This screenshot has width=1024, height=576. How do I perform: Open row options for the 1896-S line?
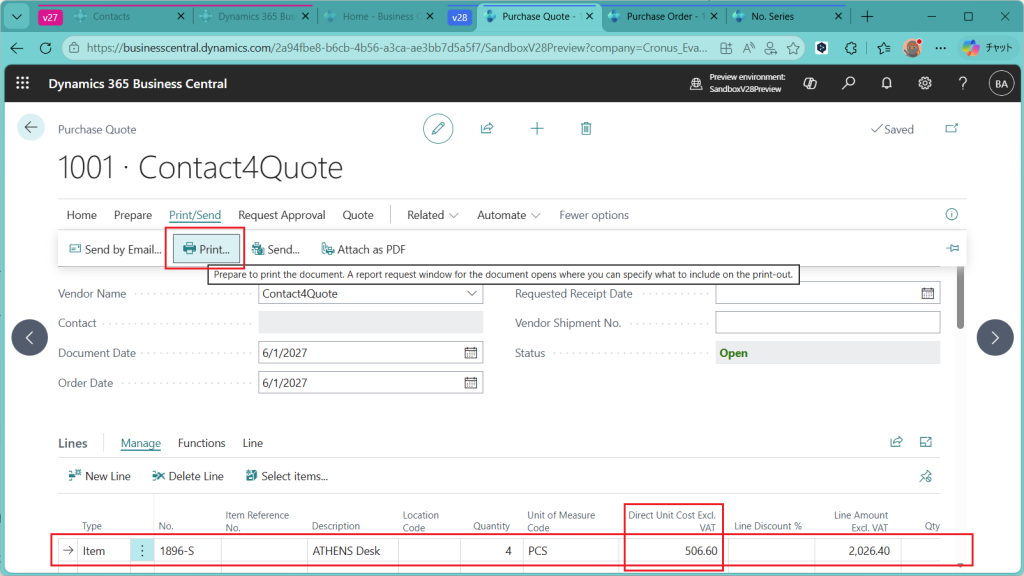142,551
